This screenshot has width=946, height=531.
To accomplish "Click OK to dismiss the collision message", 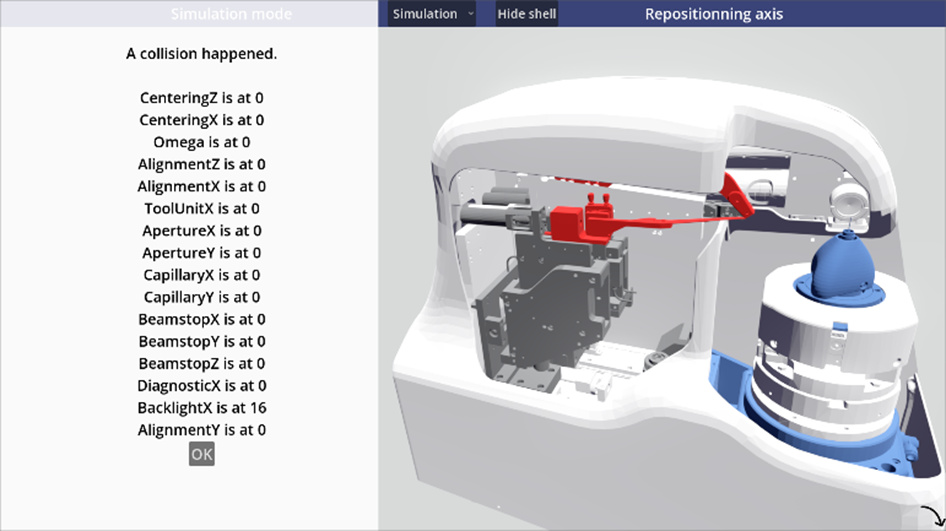I will coord(202,454).
